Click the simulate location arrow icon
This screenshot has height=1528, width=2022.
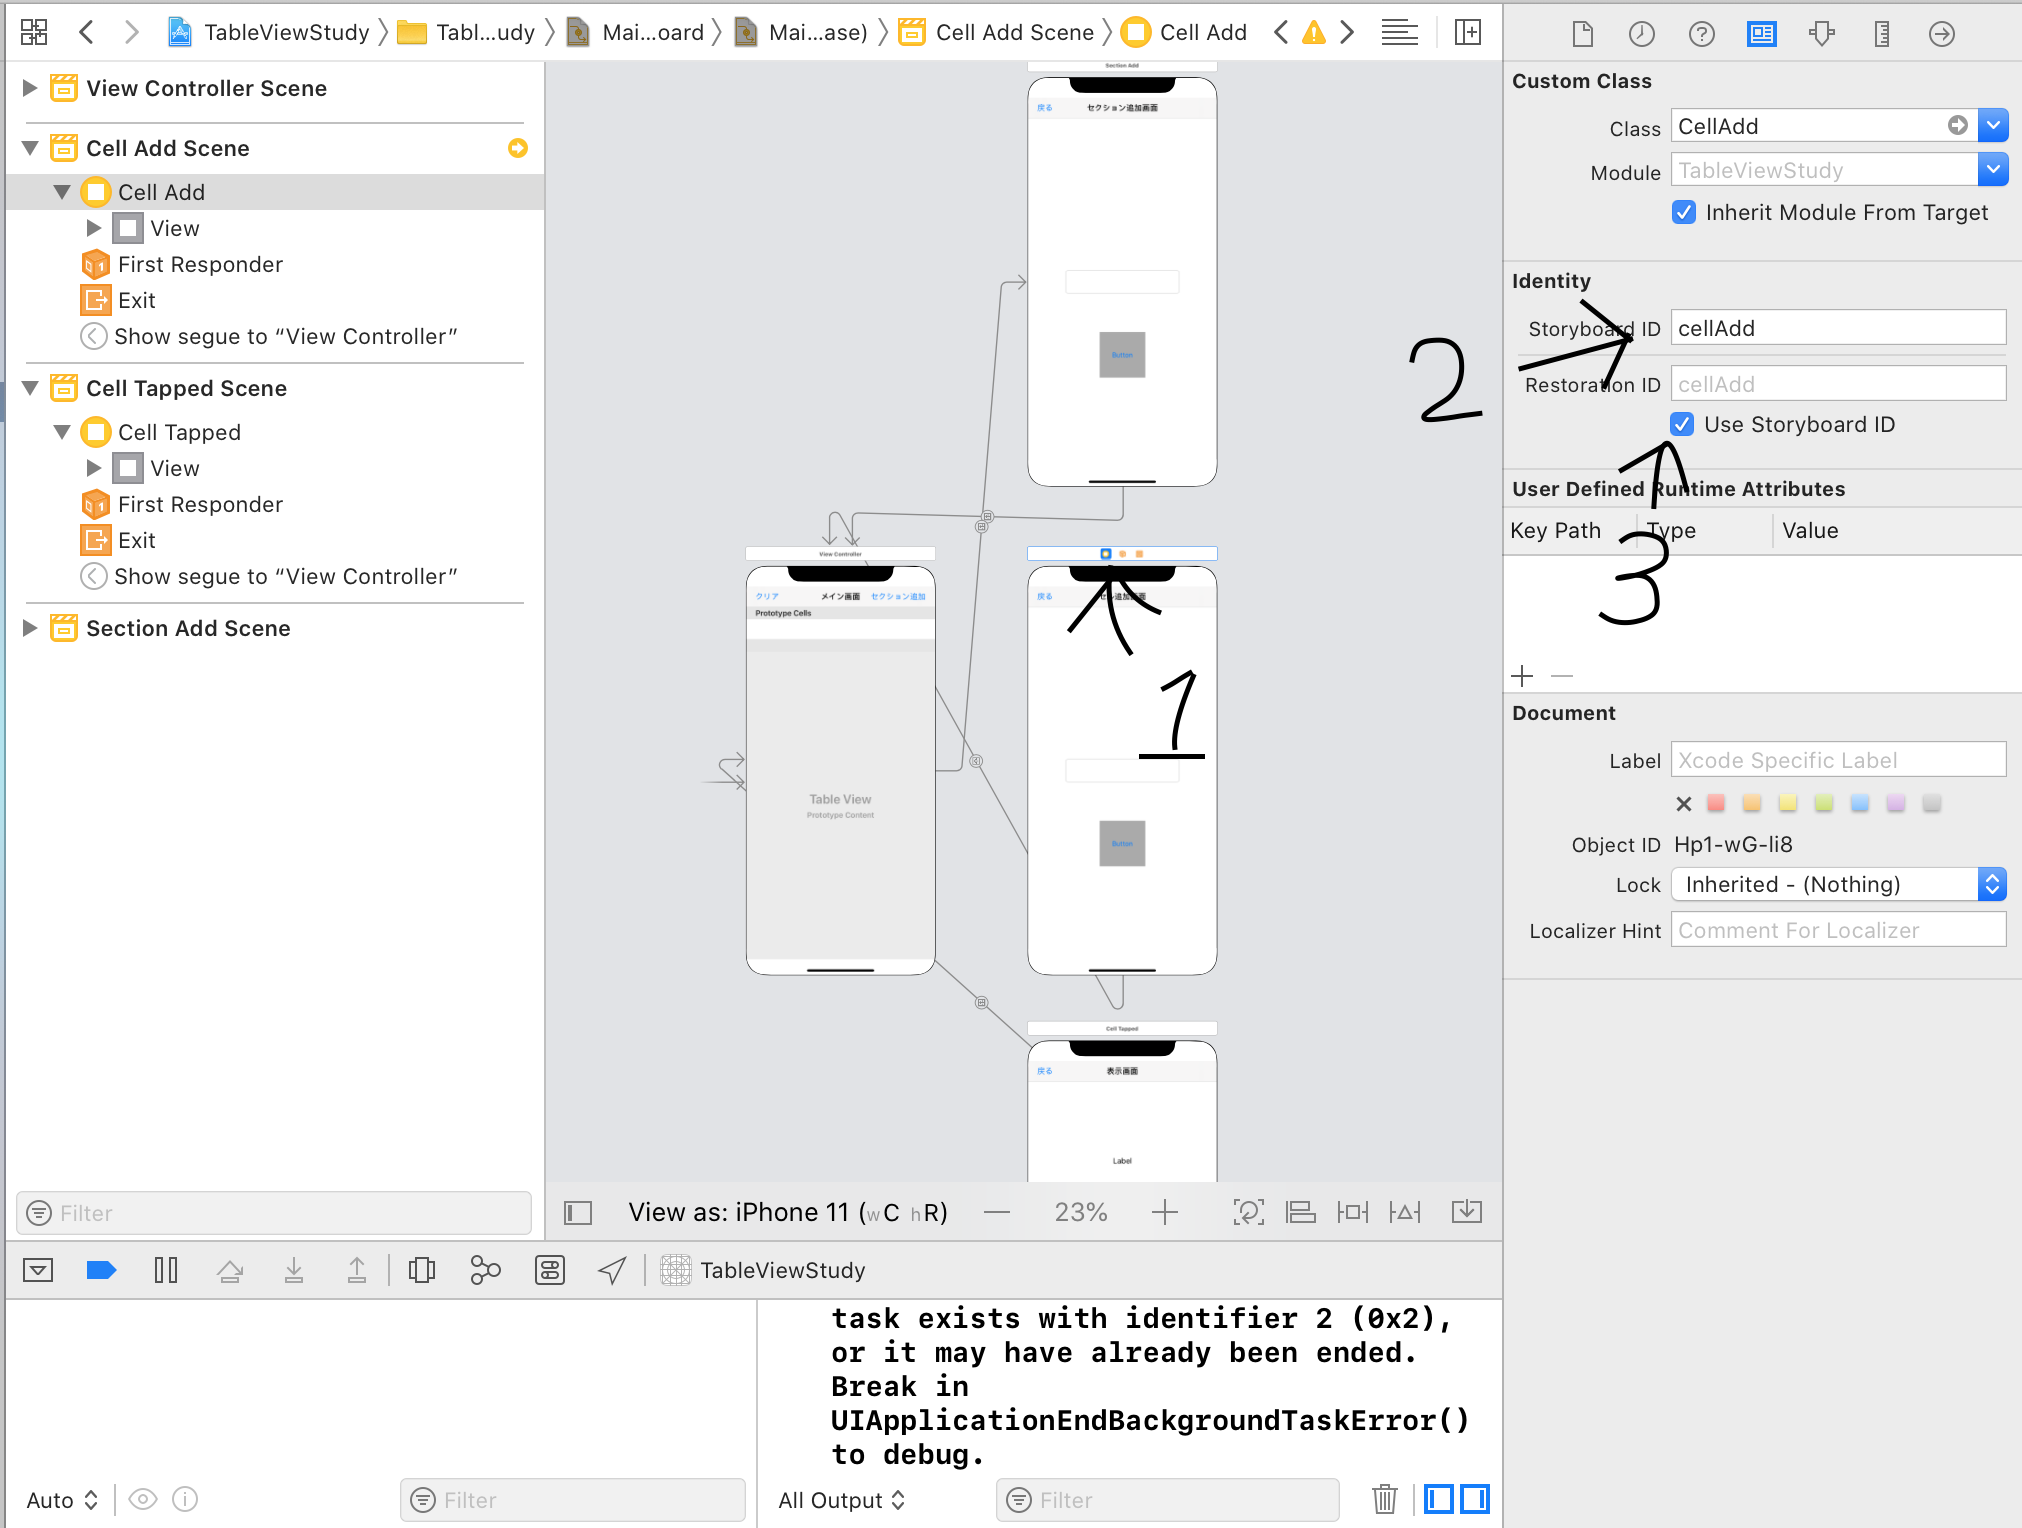(612, 1270)
